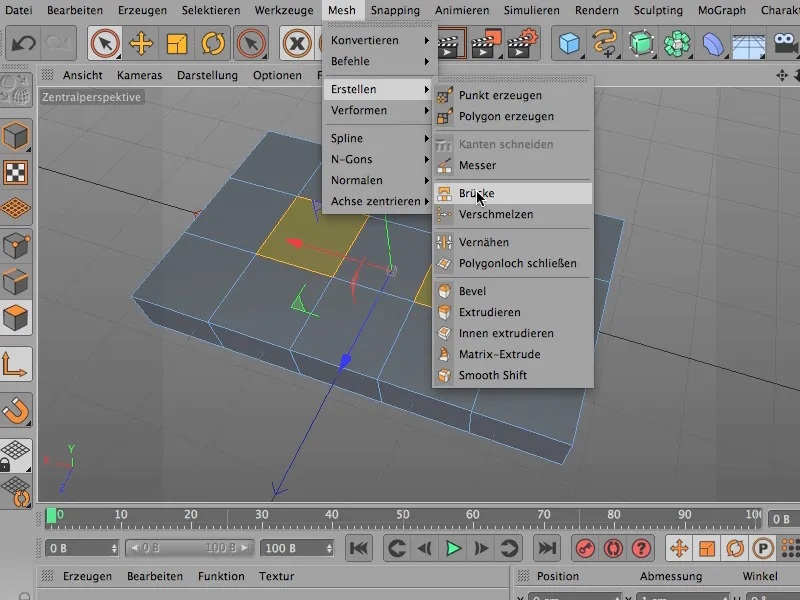Choose Extrudieren from submenu
Viewport: 800px width, 600px height.
(513, 312)
